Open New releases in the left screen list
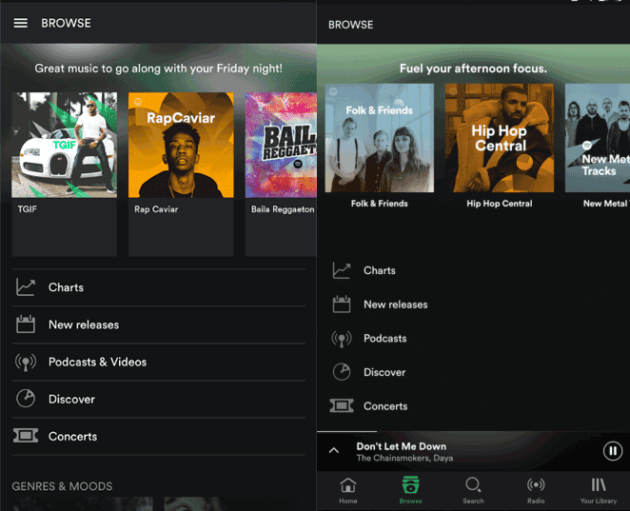Screen dimensions: 630x511 (x=158, y=325)
